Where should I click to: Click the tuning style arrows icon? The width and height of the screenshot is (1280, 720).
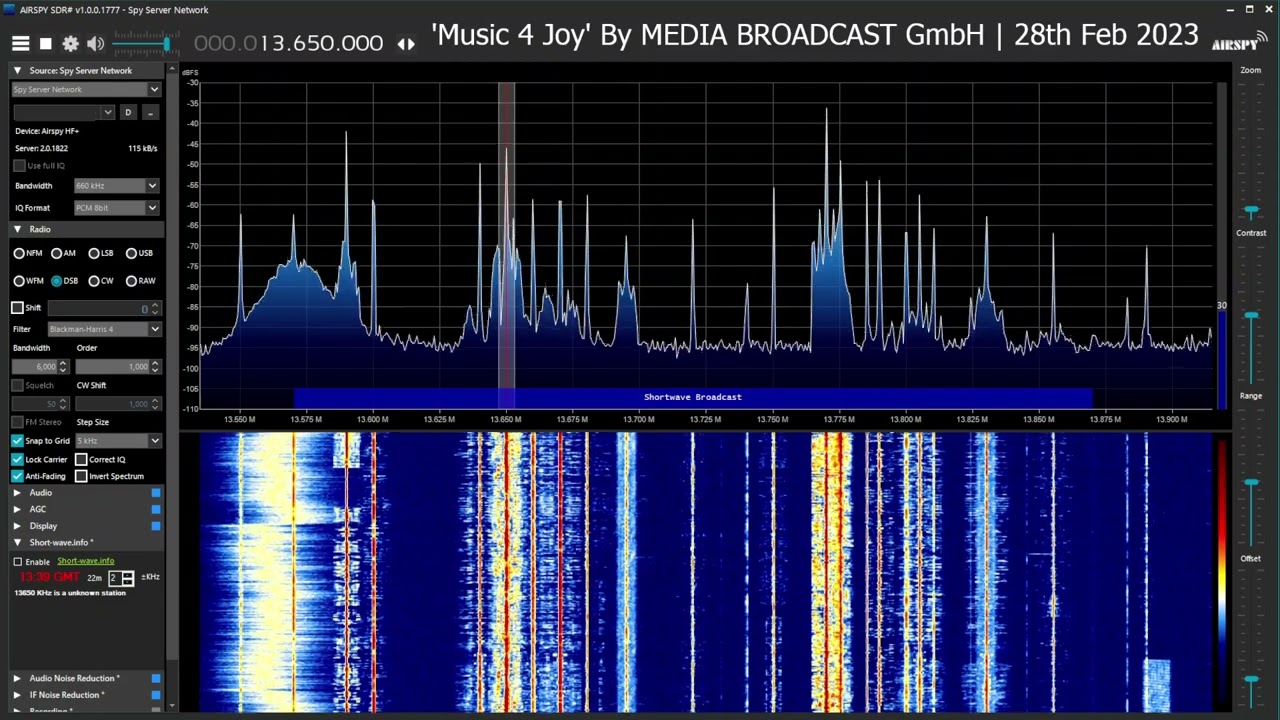pyautogui.click(x=406, y=44)
